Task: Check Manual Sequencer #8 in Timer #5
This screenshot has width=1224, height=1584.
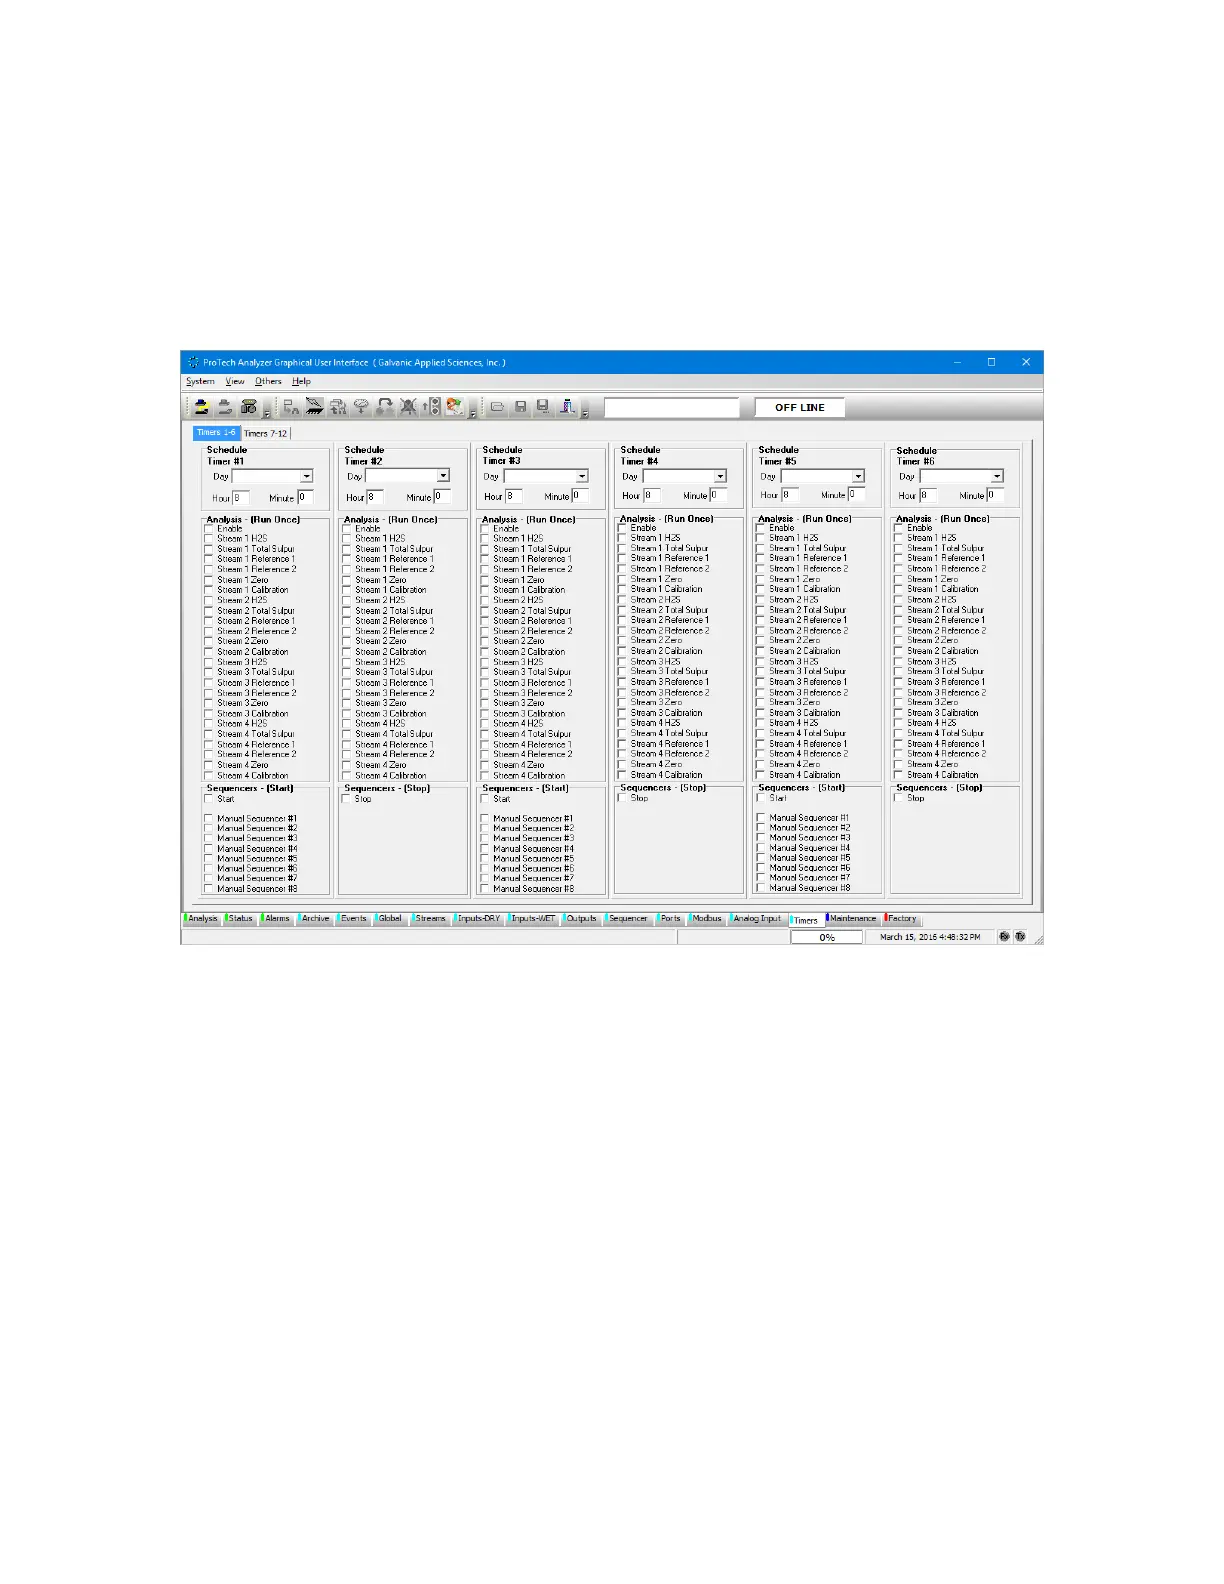Action: (x=761, y=888)
